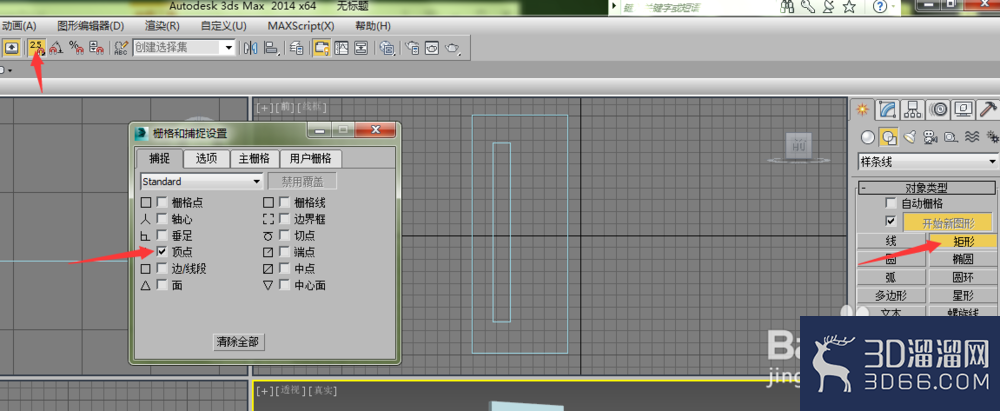Toggle the spinner snap icon

tap(96, 48)
